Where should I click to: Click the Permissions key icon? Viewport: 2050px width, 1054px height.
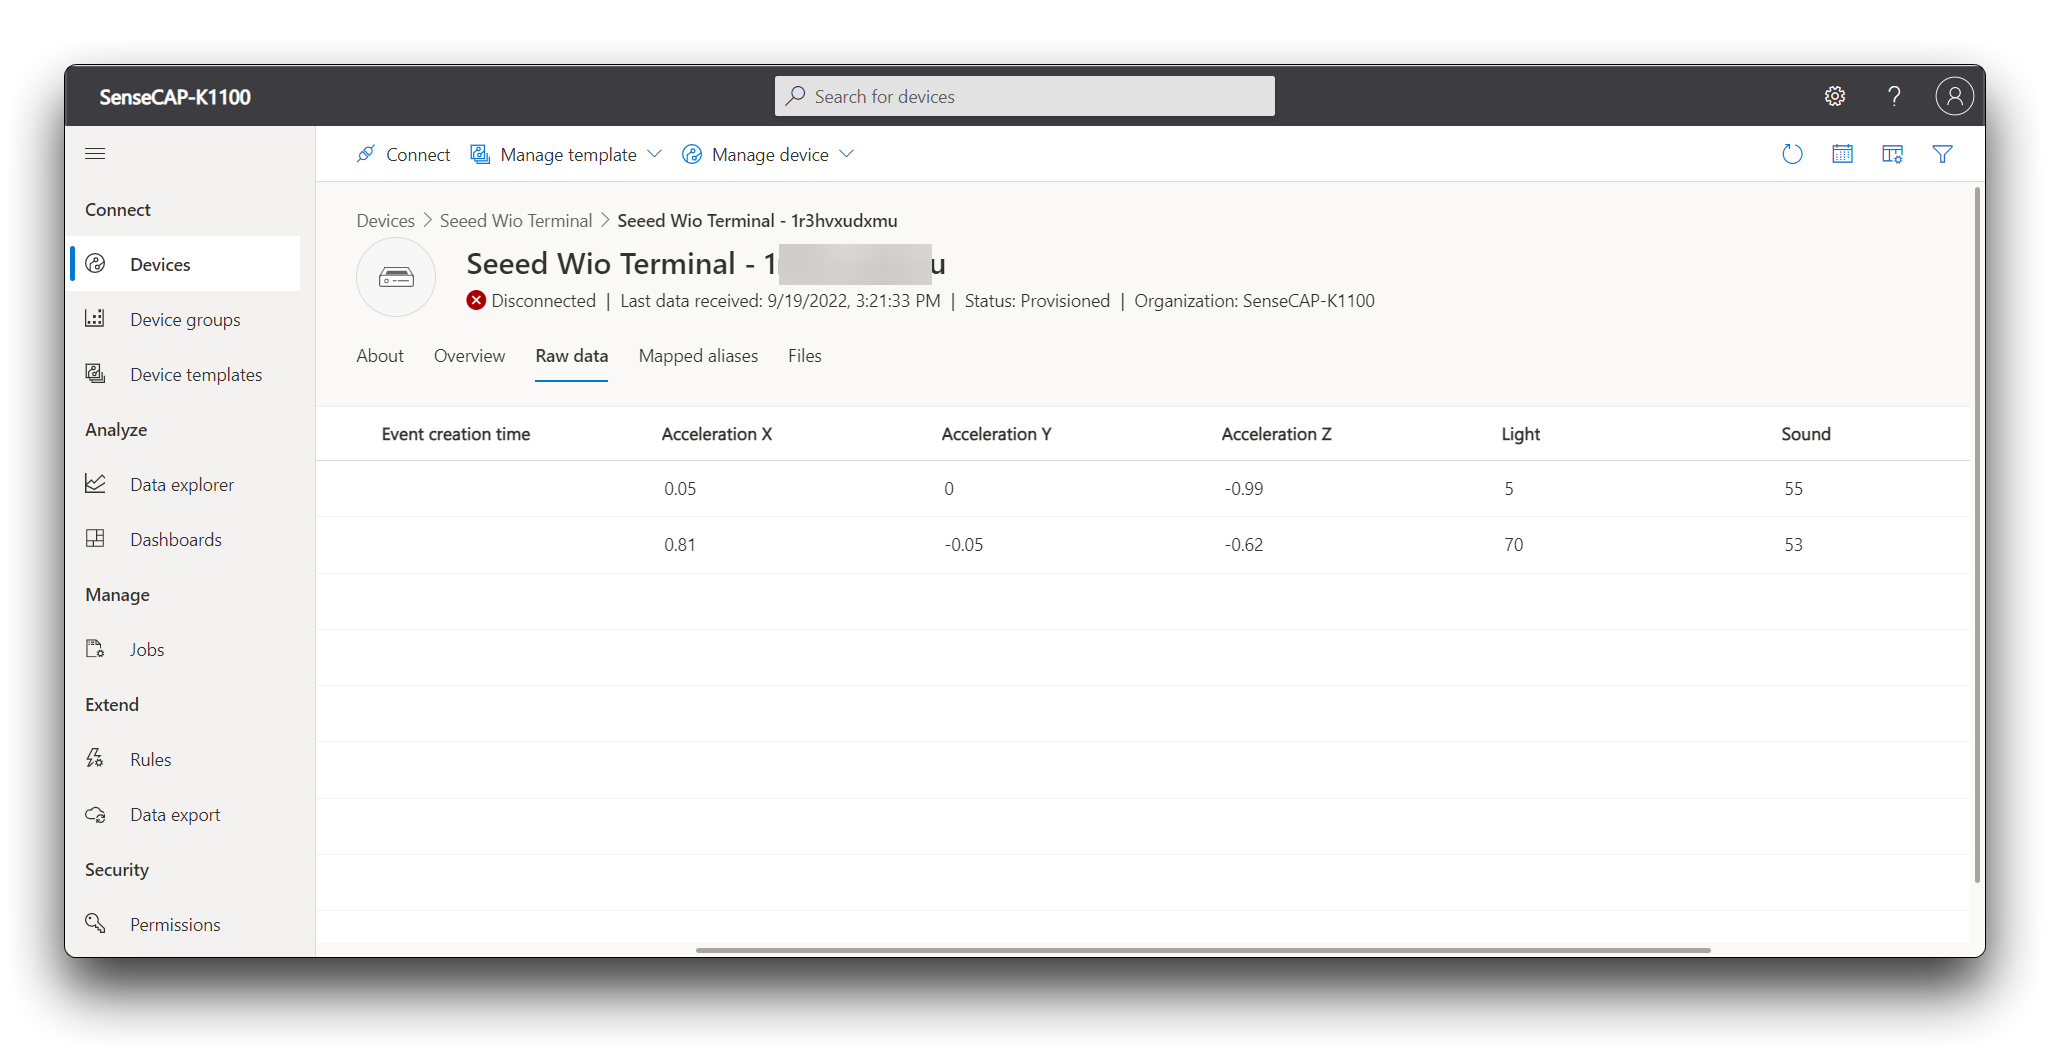pyautogui.click(x=95, y=923)
